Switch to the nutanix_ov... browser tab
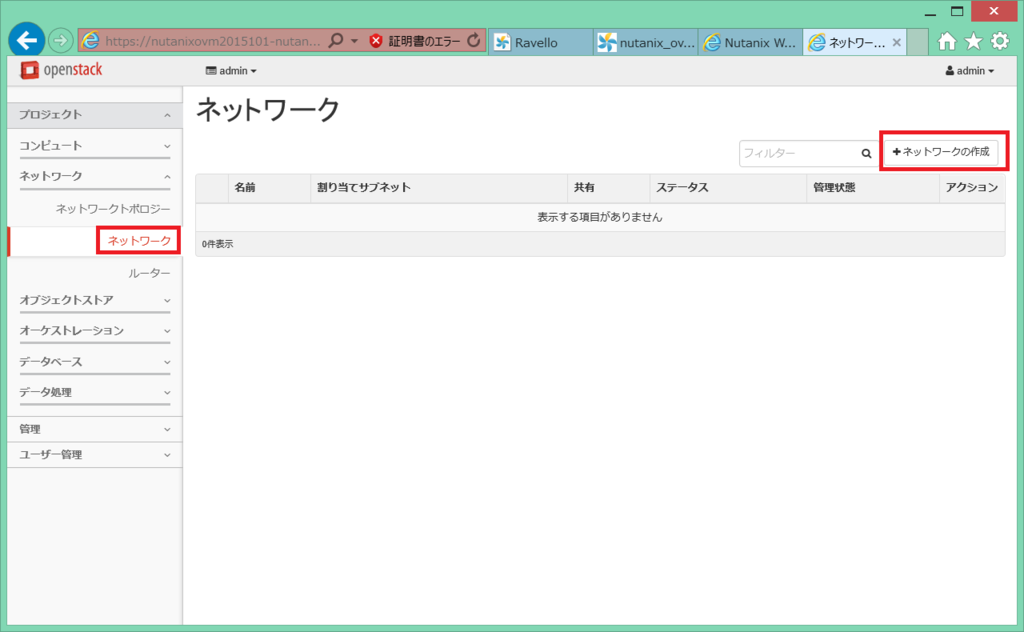The height and width of the screenshot is (632, 1024). click(646, 42)
